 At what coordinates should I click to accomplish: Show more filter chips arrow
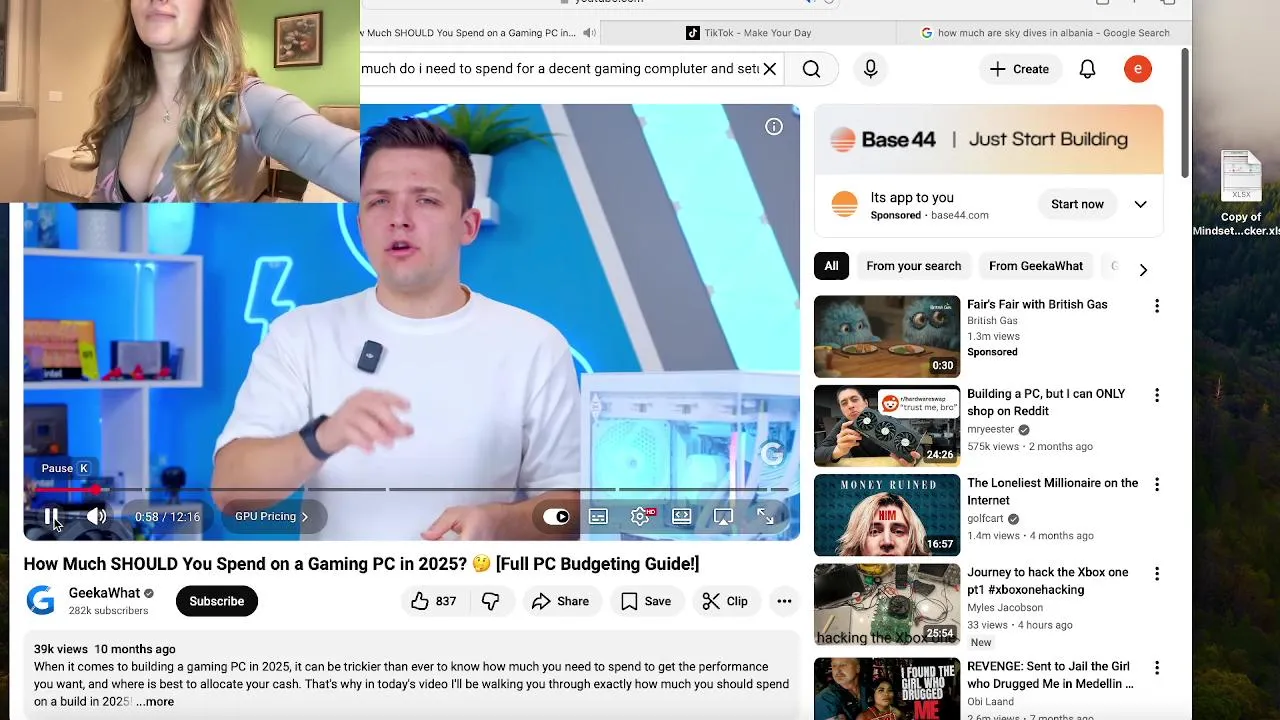(x=1143, y=270)
